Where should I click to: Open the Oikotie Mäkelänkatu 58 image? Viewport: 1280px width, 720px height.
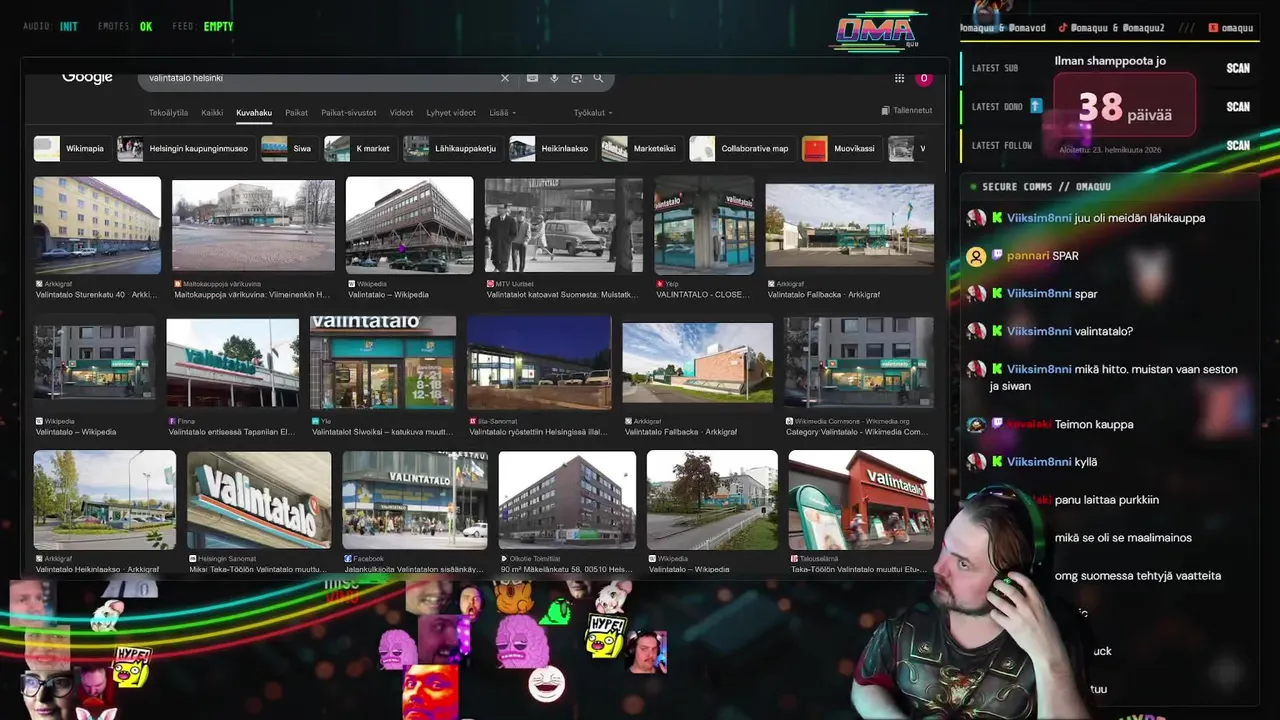[567, 500]
